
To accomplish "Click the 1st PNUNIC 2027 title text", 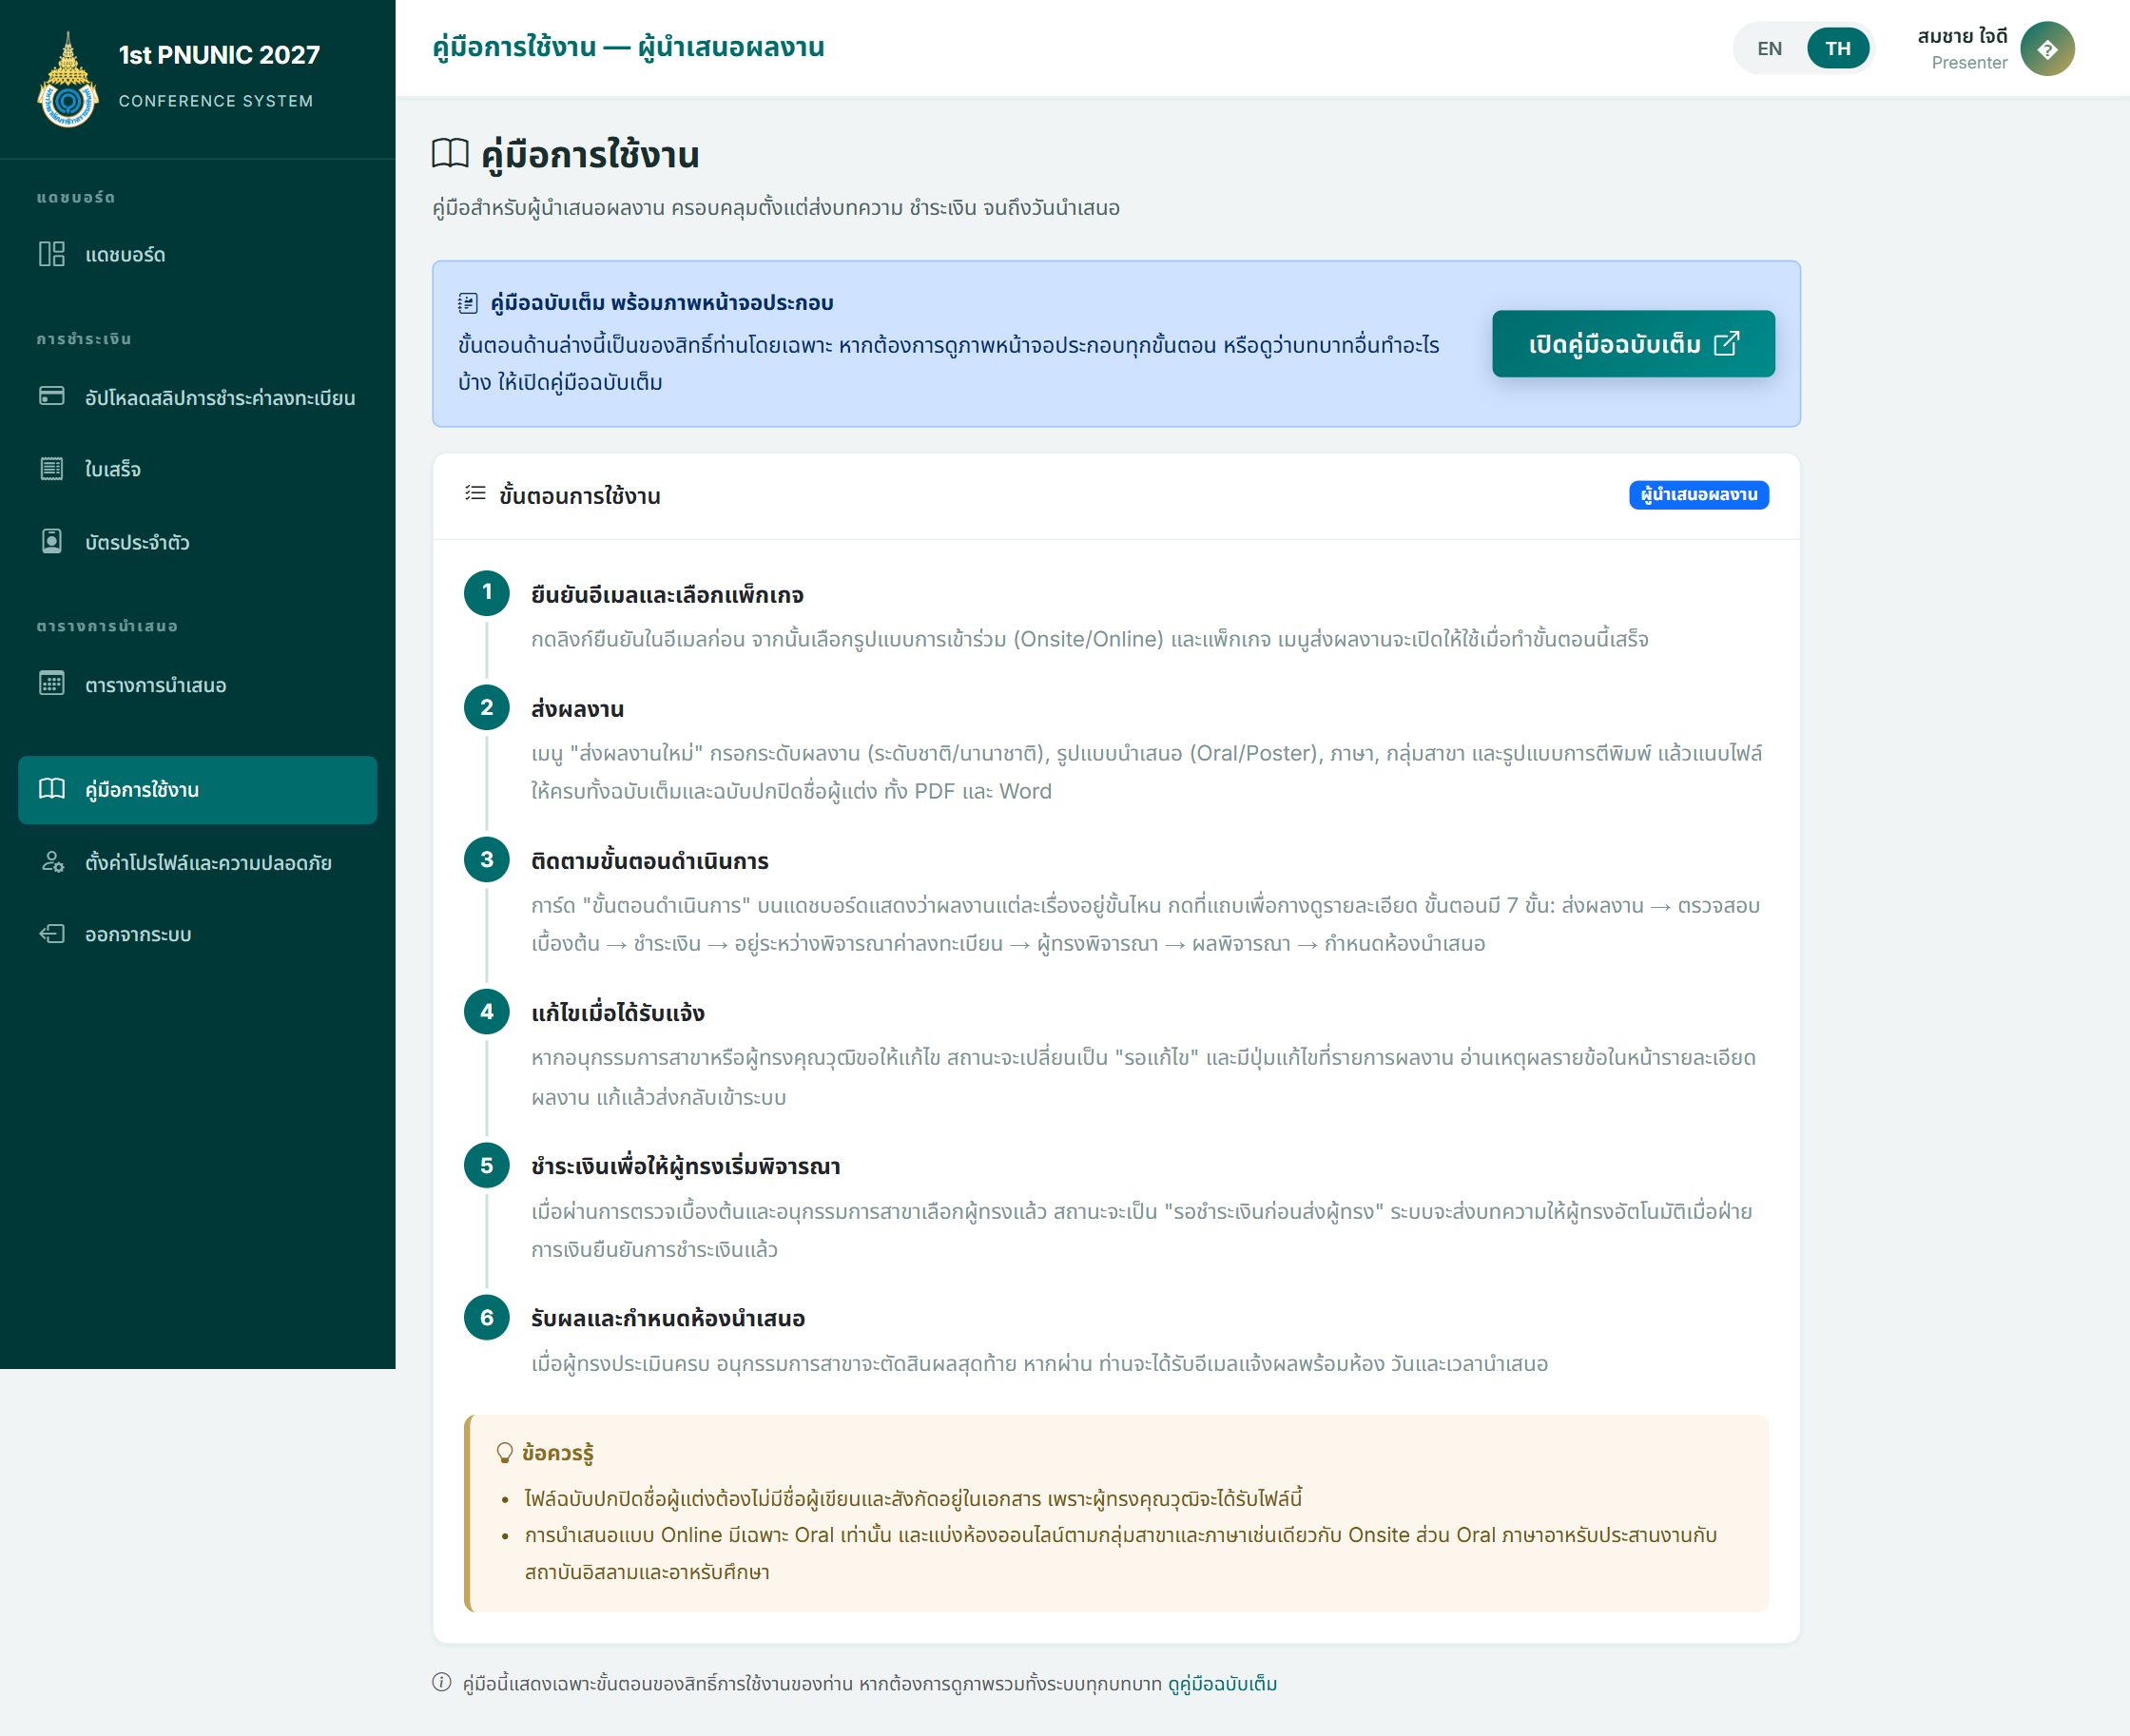I will coord(219,55).
